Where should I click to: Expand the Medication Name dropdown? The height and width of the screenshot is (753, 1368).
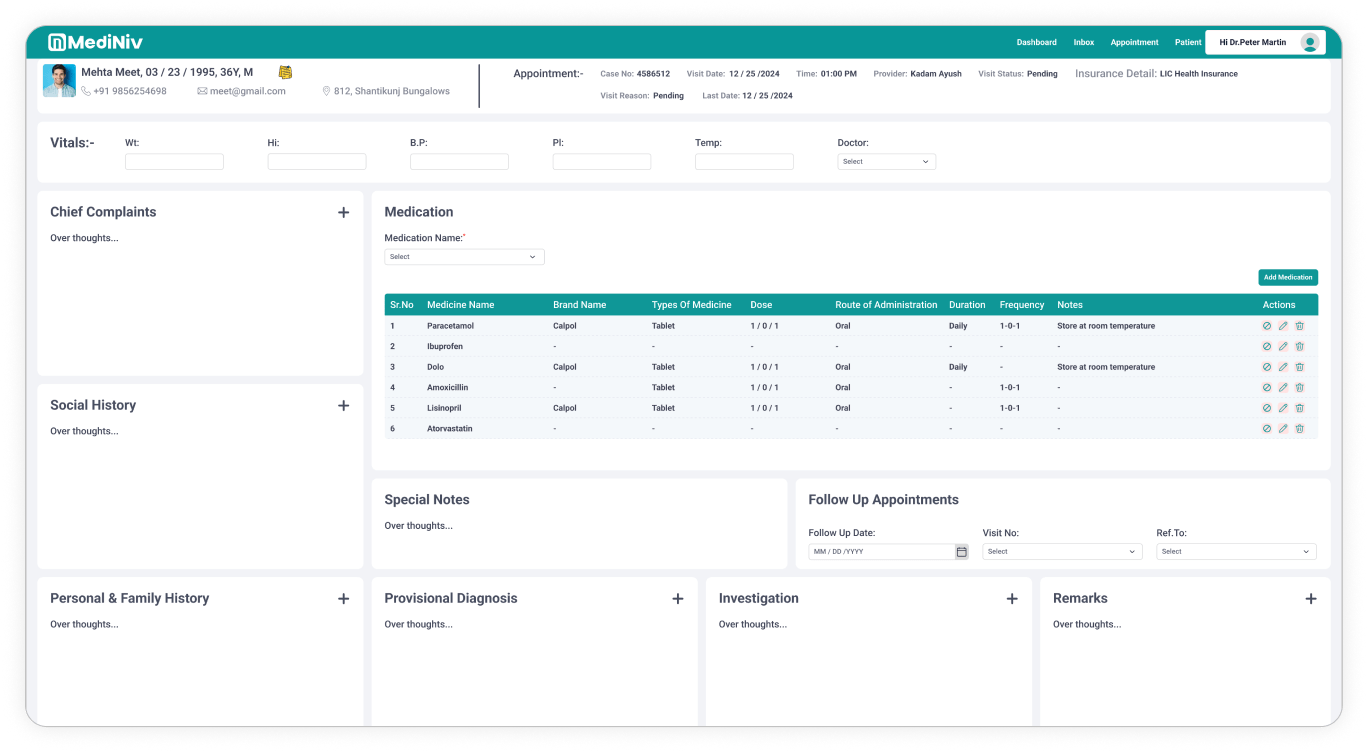pos(464,257)
